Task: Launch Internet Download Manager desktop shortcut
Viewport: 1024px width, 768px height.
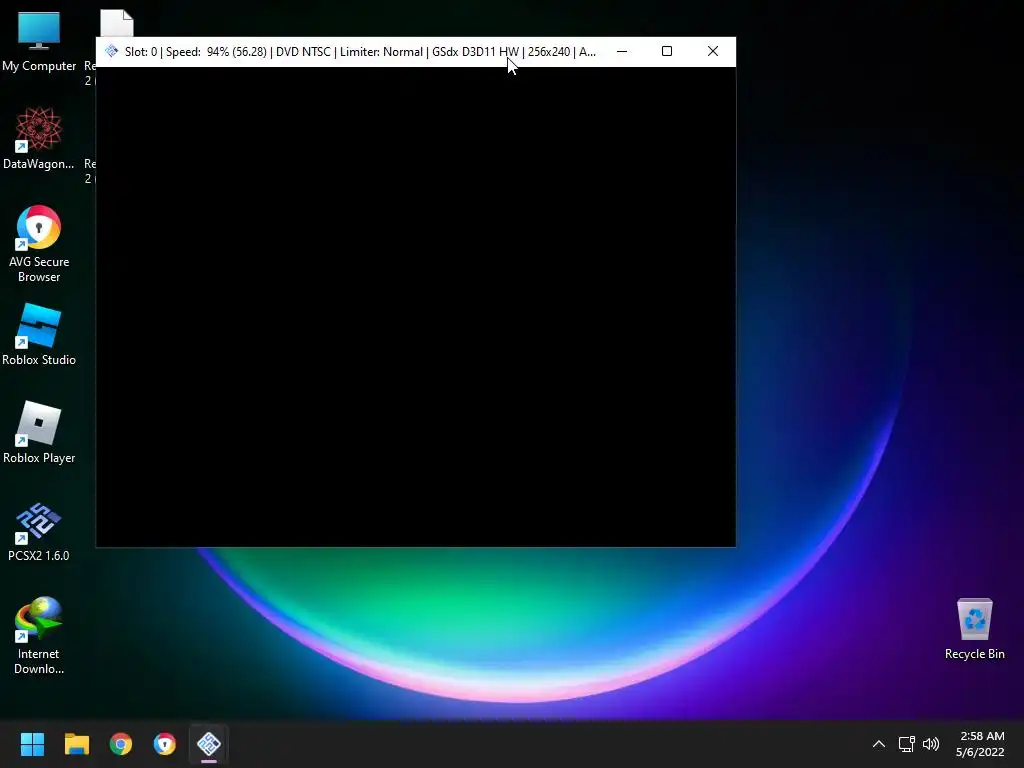Action: (39, 635)
